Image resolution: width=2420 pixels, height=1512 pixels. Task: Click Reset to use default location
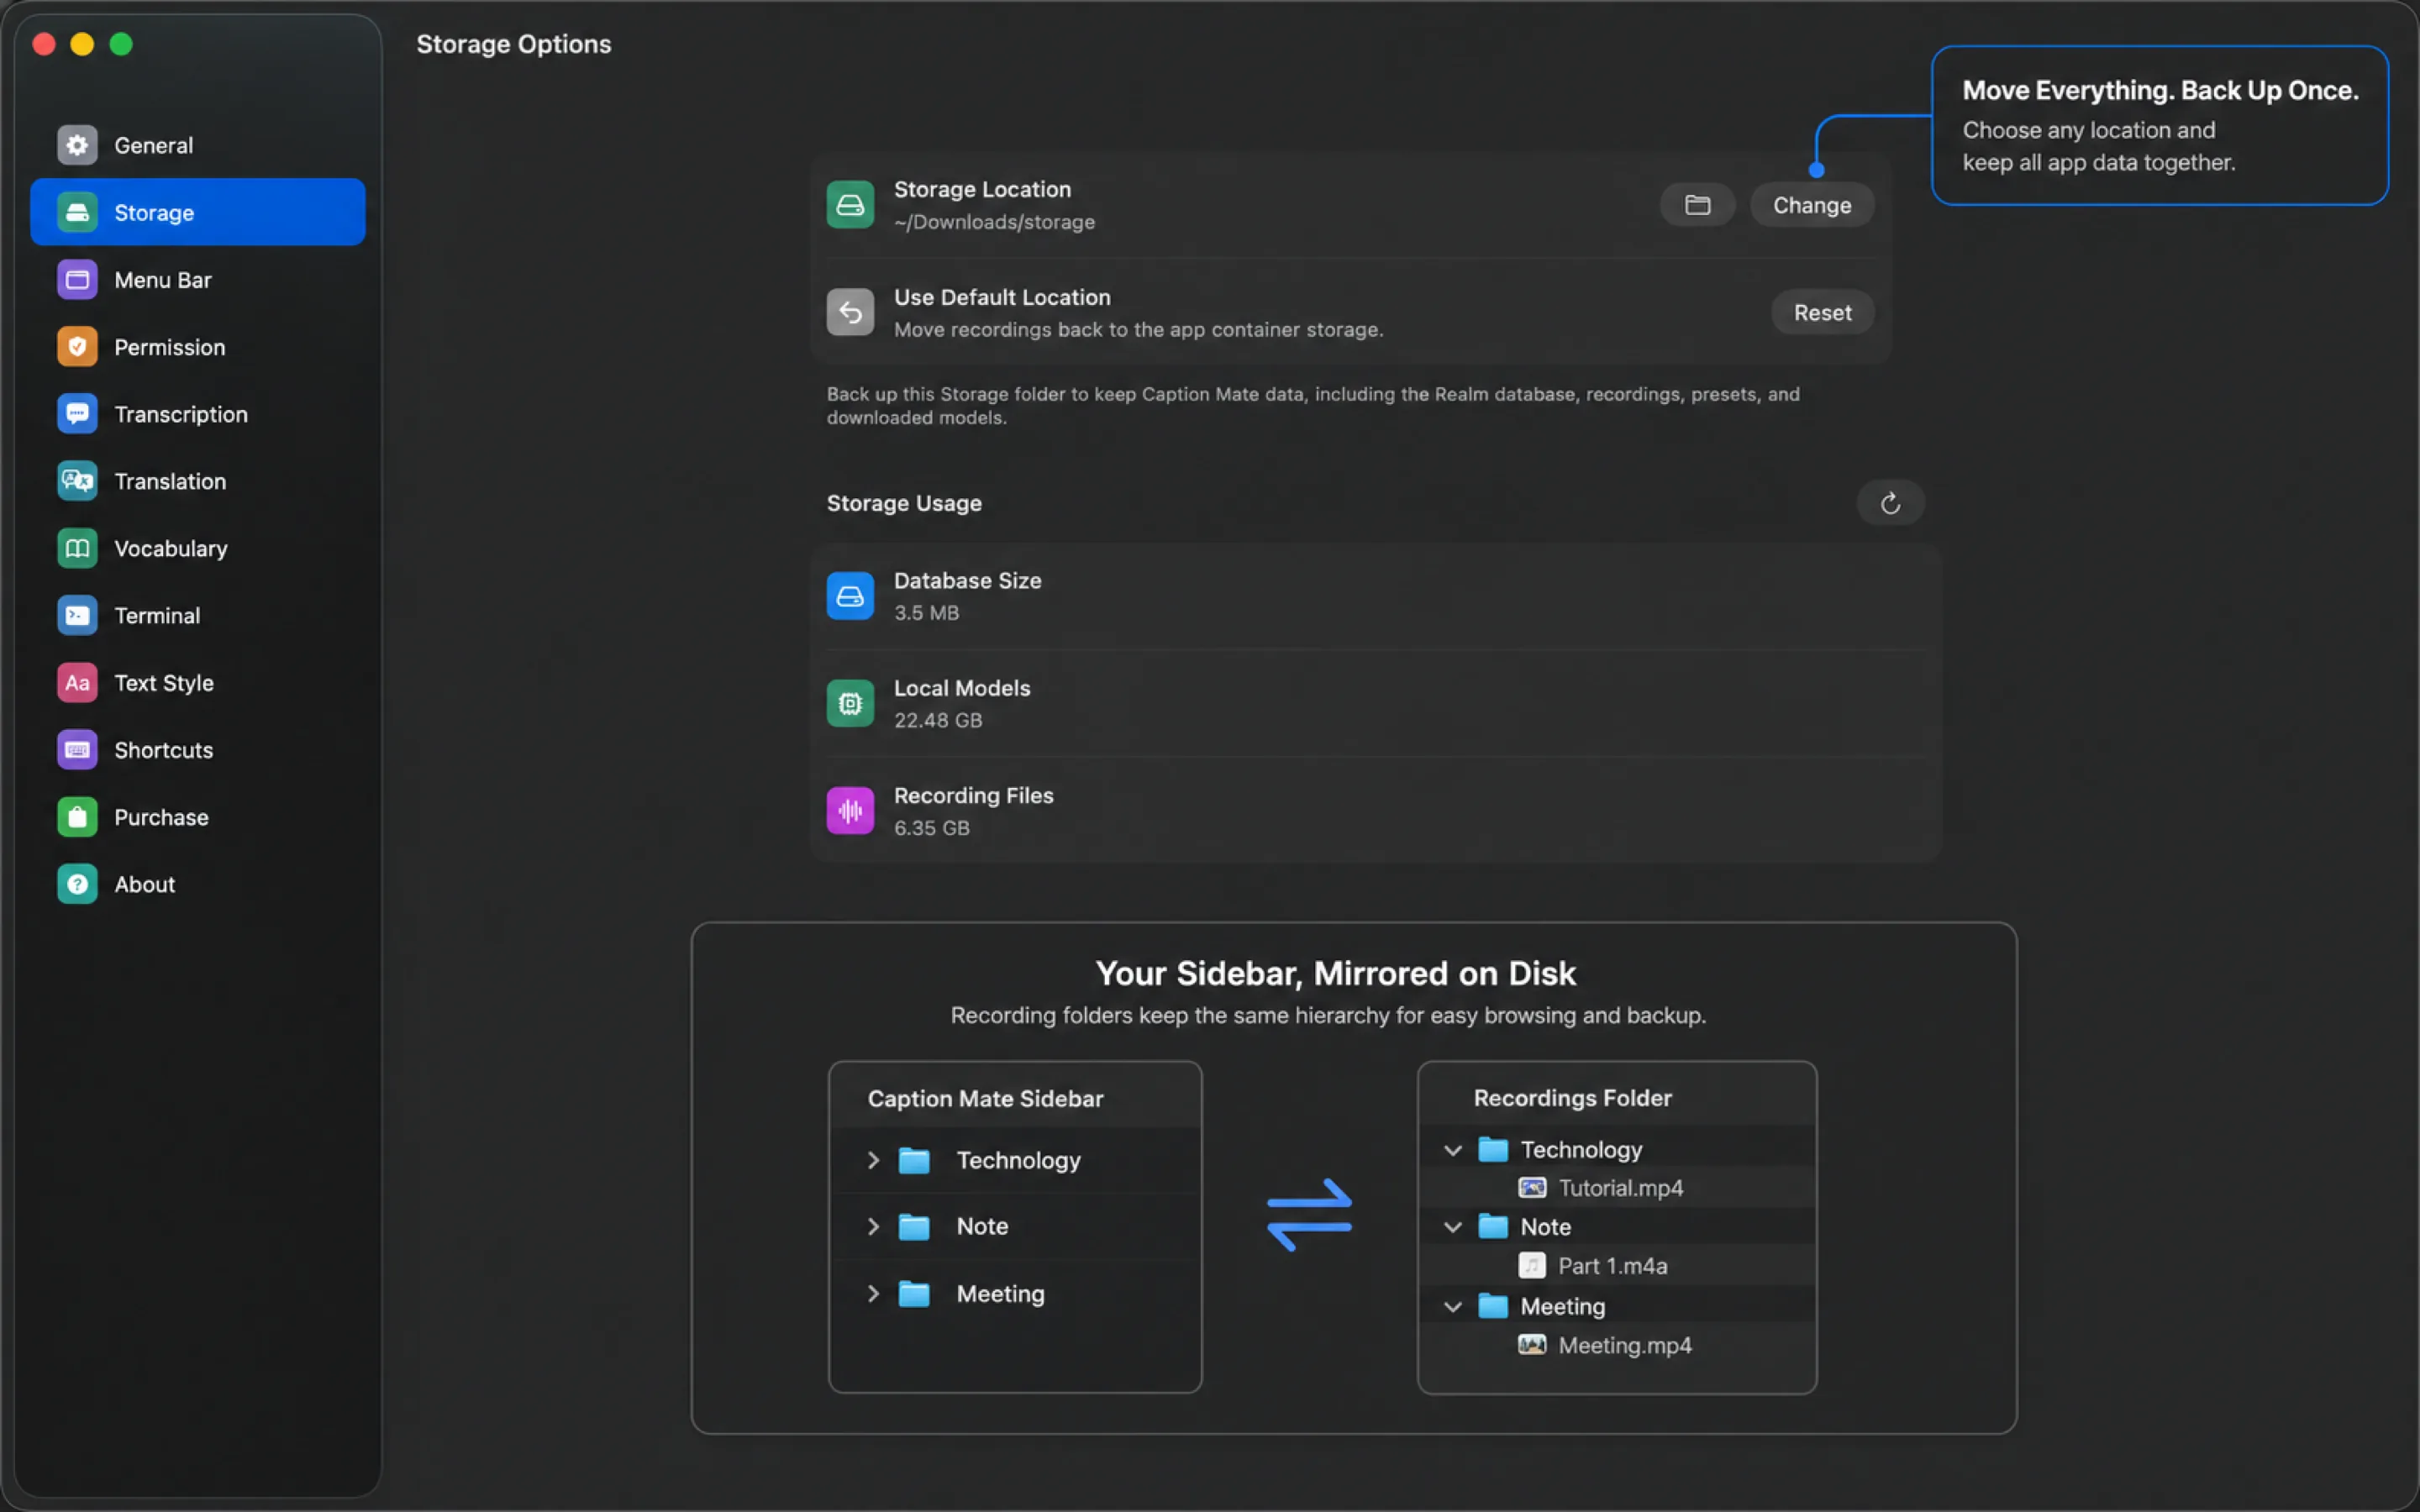(x=1822, y=313)
